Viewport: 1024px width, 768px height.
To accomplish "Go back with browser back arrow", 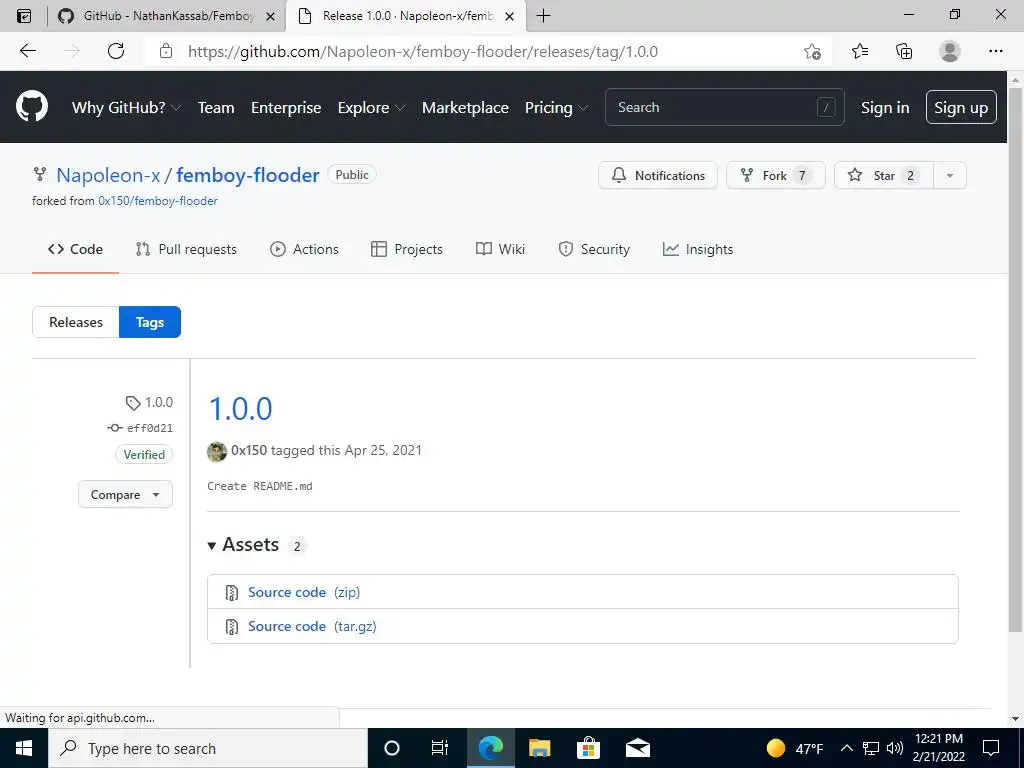I will click(27, 51).
